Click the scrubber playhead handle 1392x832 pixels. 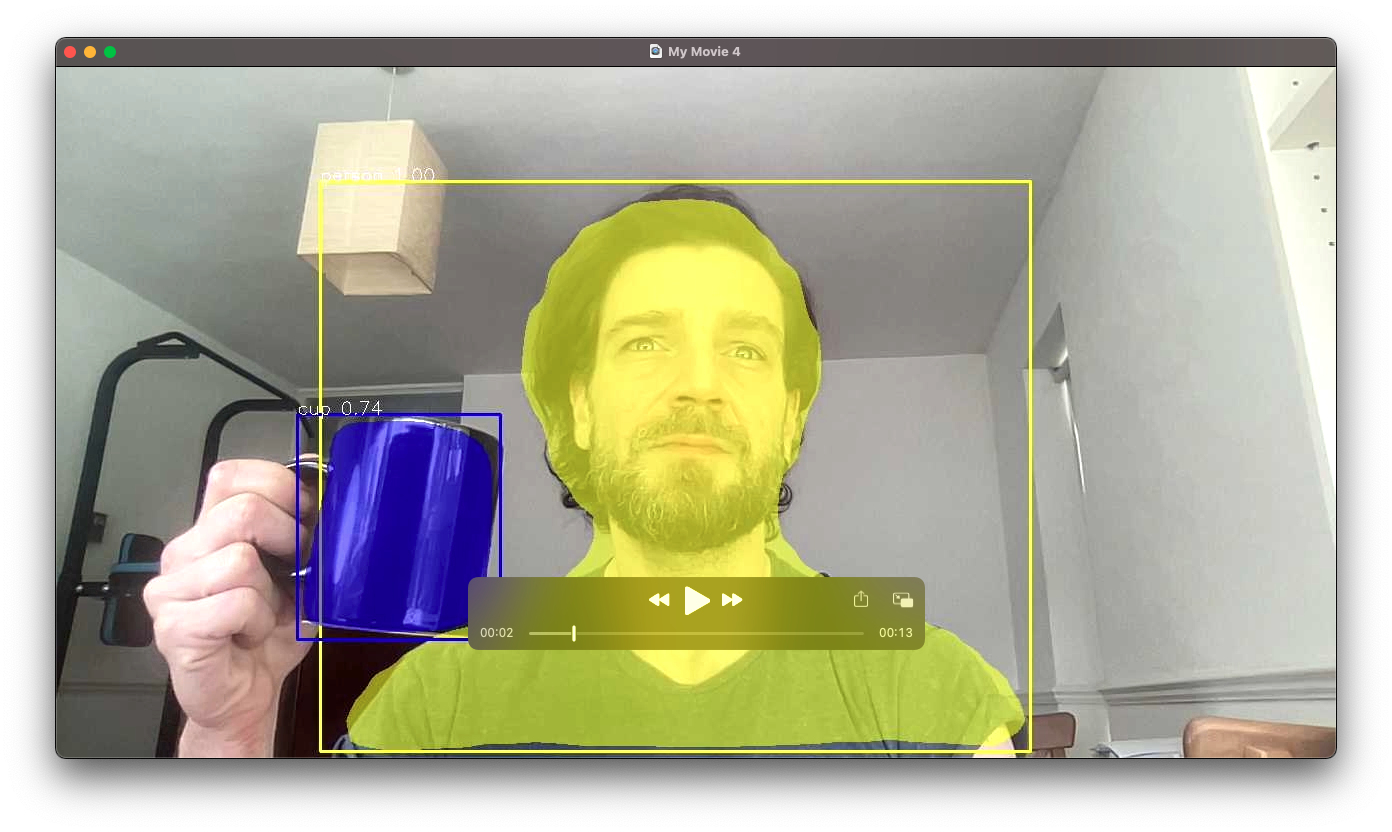pyautogui.click(x=574, y=633)
